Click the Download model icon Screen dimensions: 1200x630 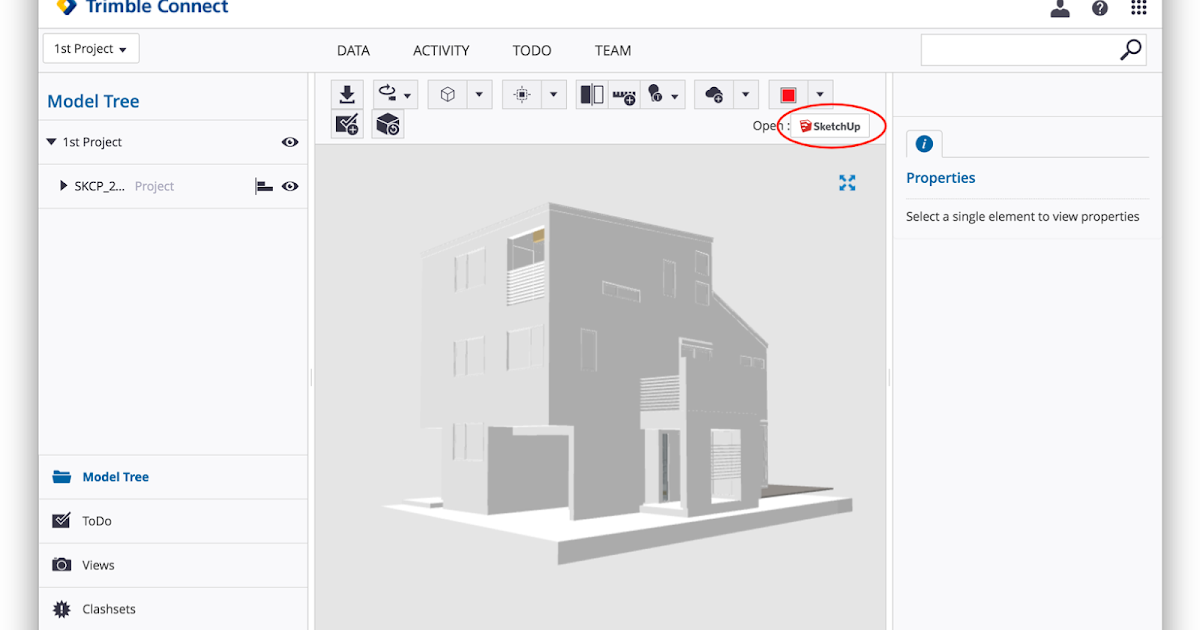pyautogui.click(x=347, y=93)
